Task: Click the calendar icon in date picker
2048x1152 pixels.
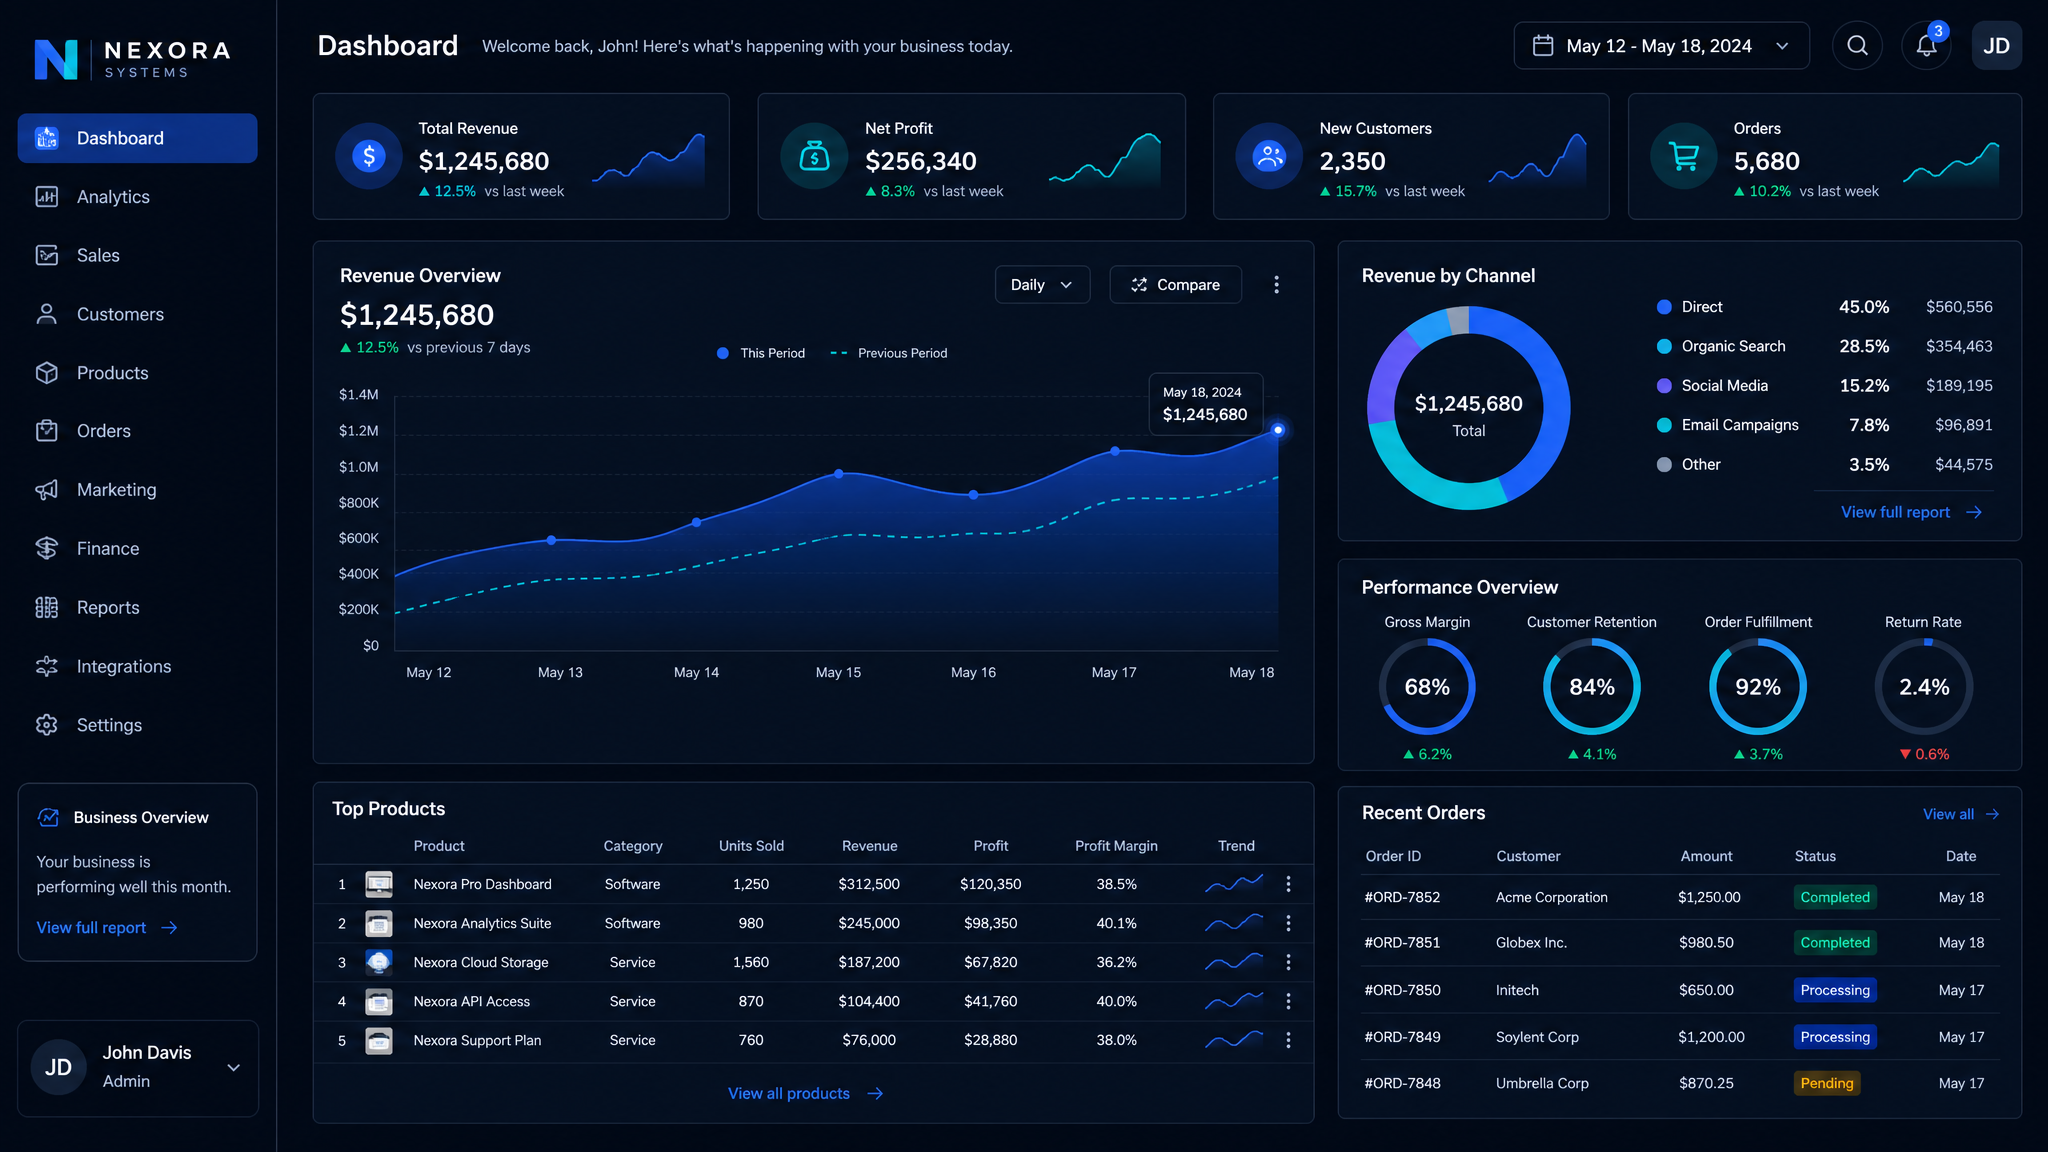Action: click(x=1543, y=46)
